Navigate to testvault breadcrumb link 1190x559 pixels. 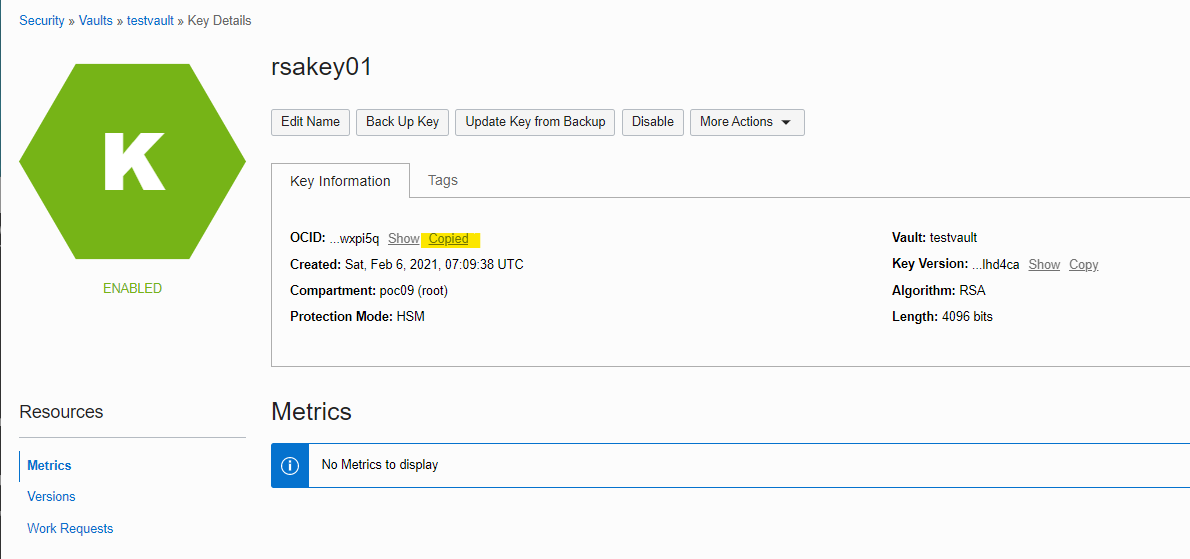[152, 20]
